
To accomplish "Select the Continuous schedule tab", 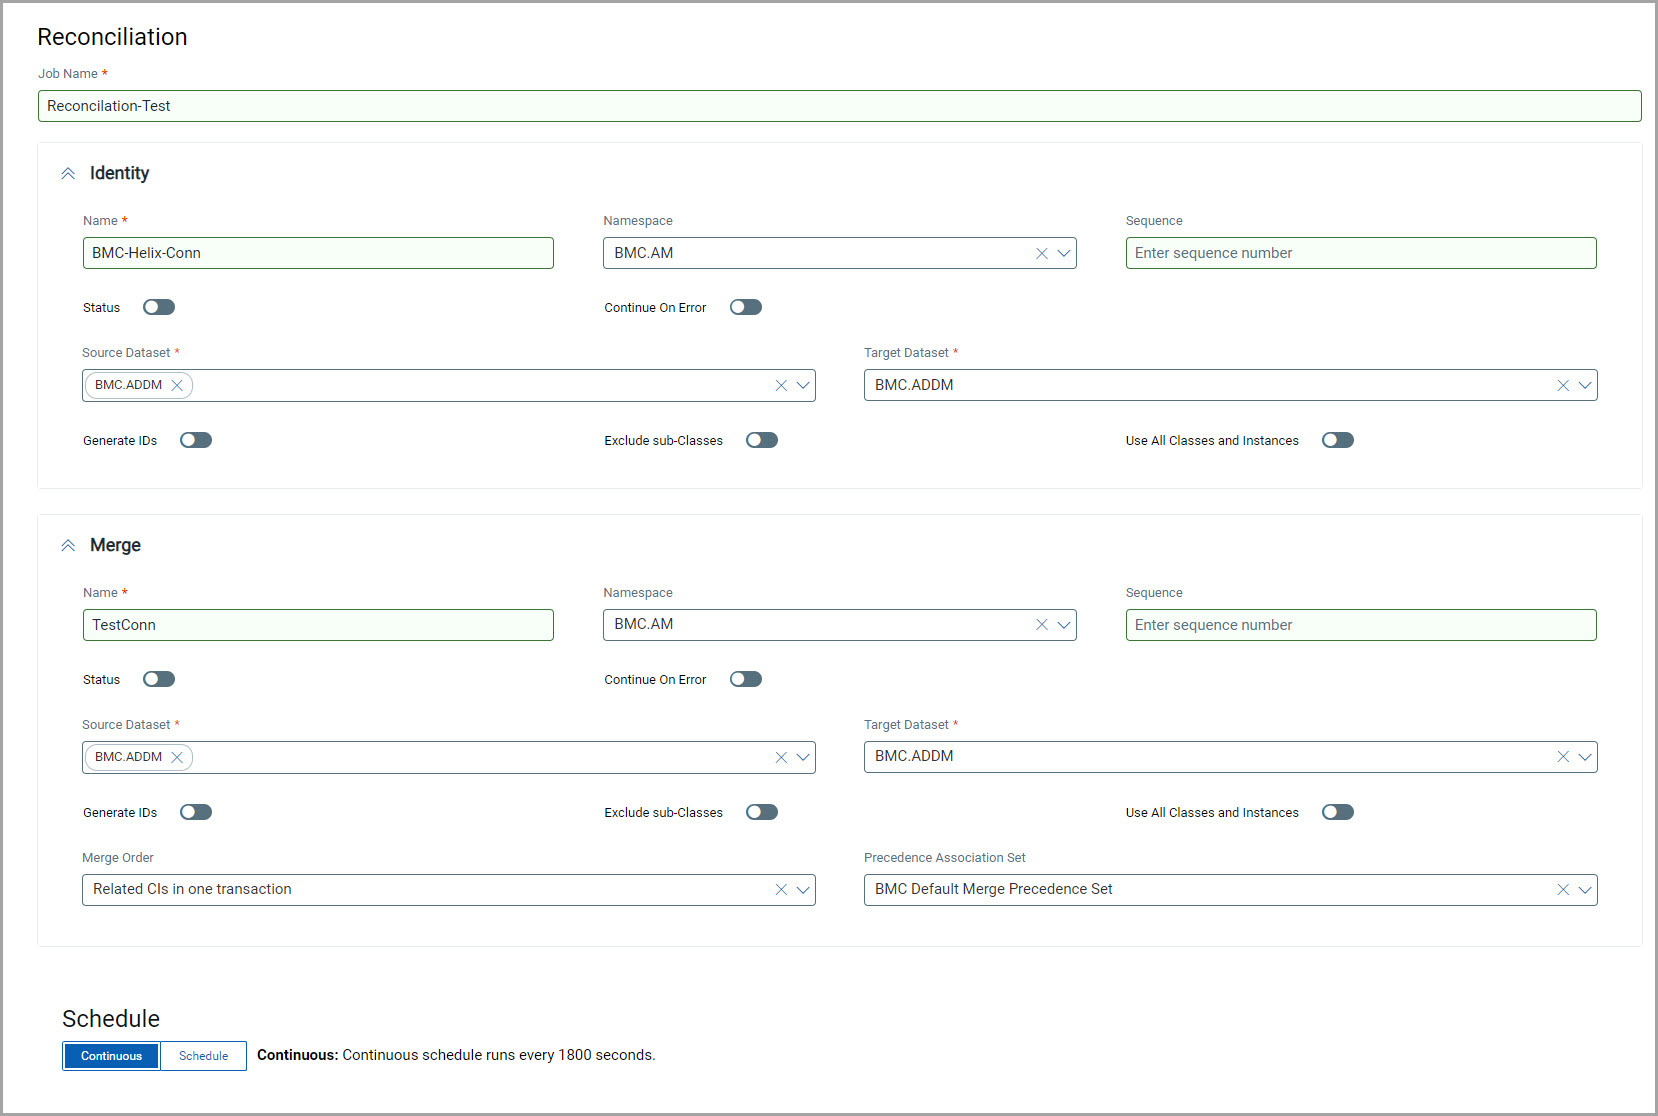I will pos(111,1056).
